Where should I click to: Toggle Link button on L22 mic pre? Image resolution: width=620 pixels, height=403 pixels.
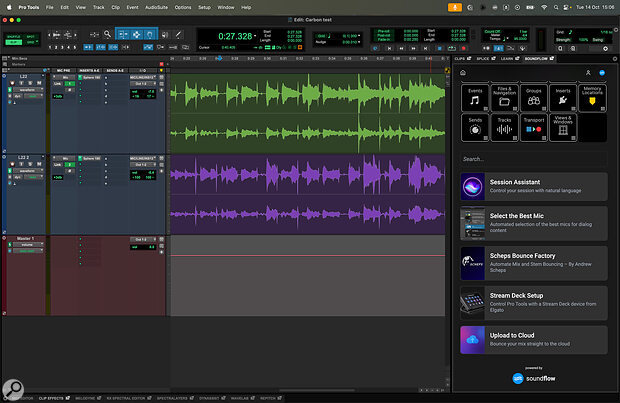tap(58, 83)
